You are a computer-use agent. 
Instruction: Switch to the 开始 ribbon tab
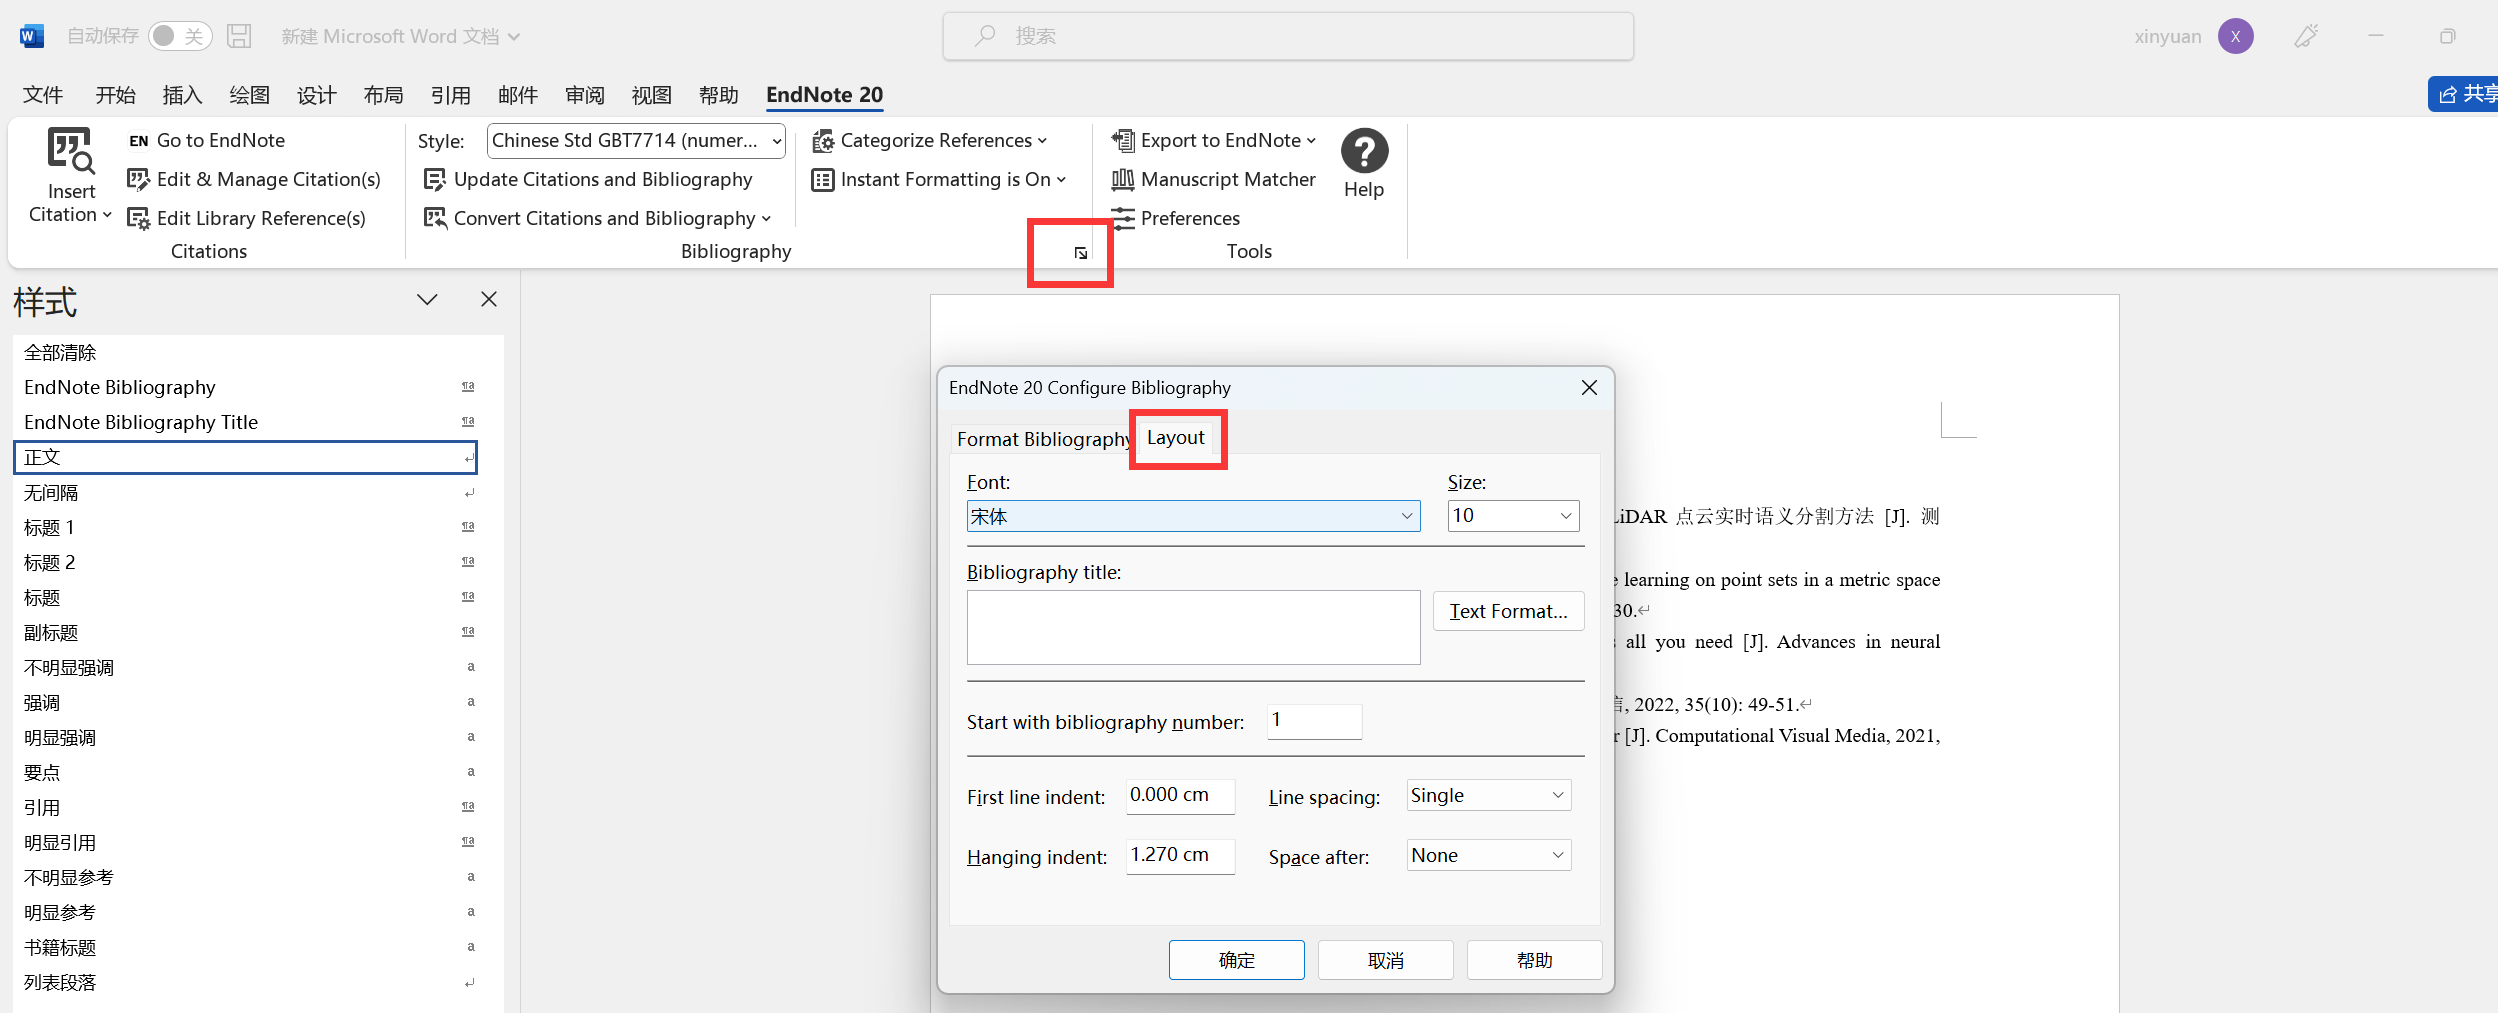point(115,95)
